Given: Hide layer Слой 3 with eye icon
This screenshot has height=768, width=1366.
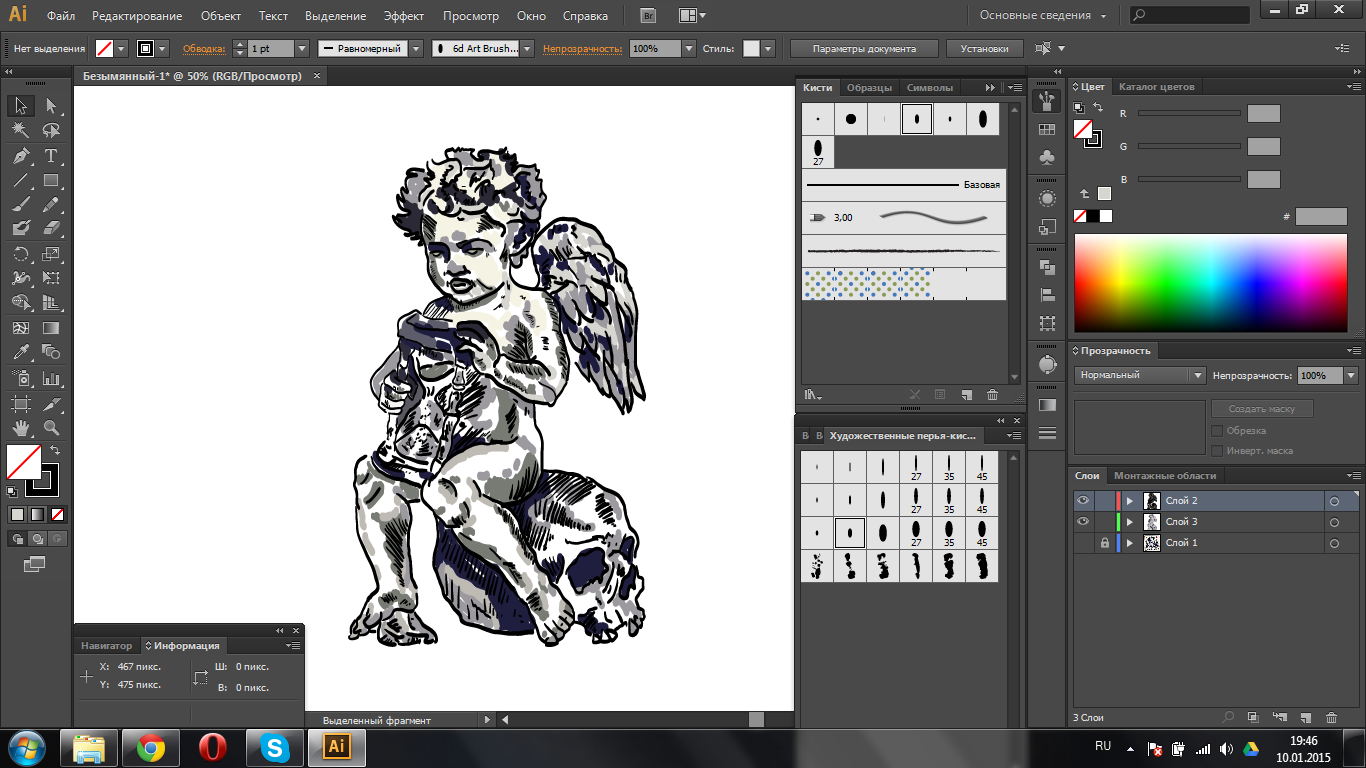Looking at the screenshot, I should point(1082,522).
